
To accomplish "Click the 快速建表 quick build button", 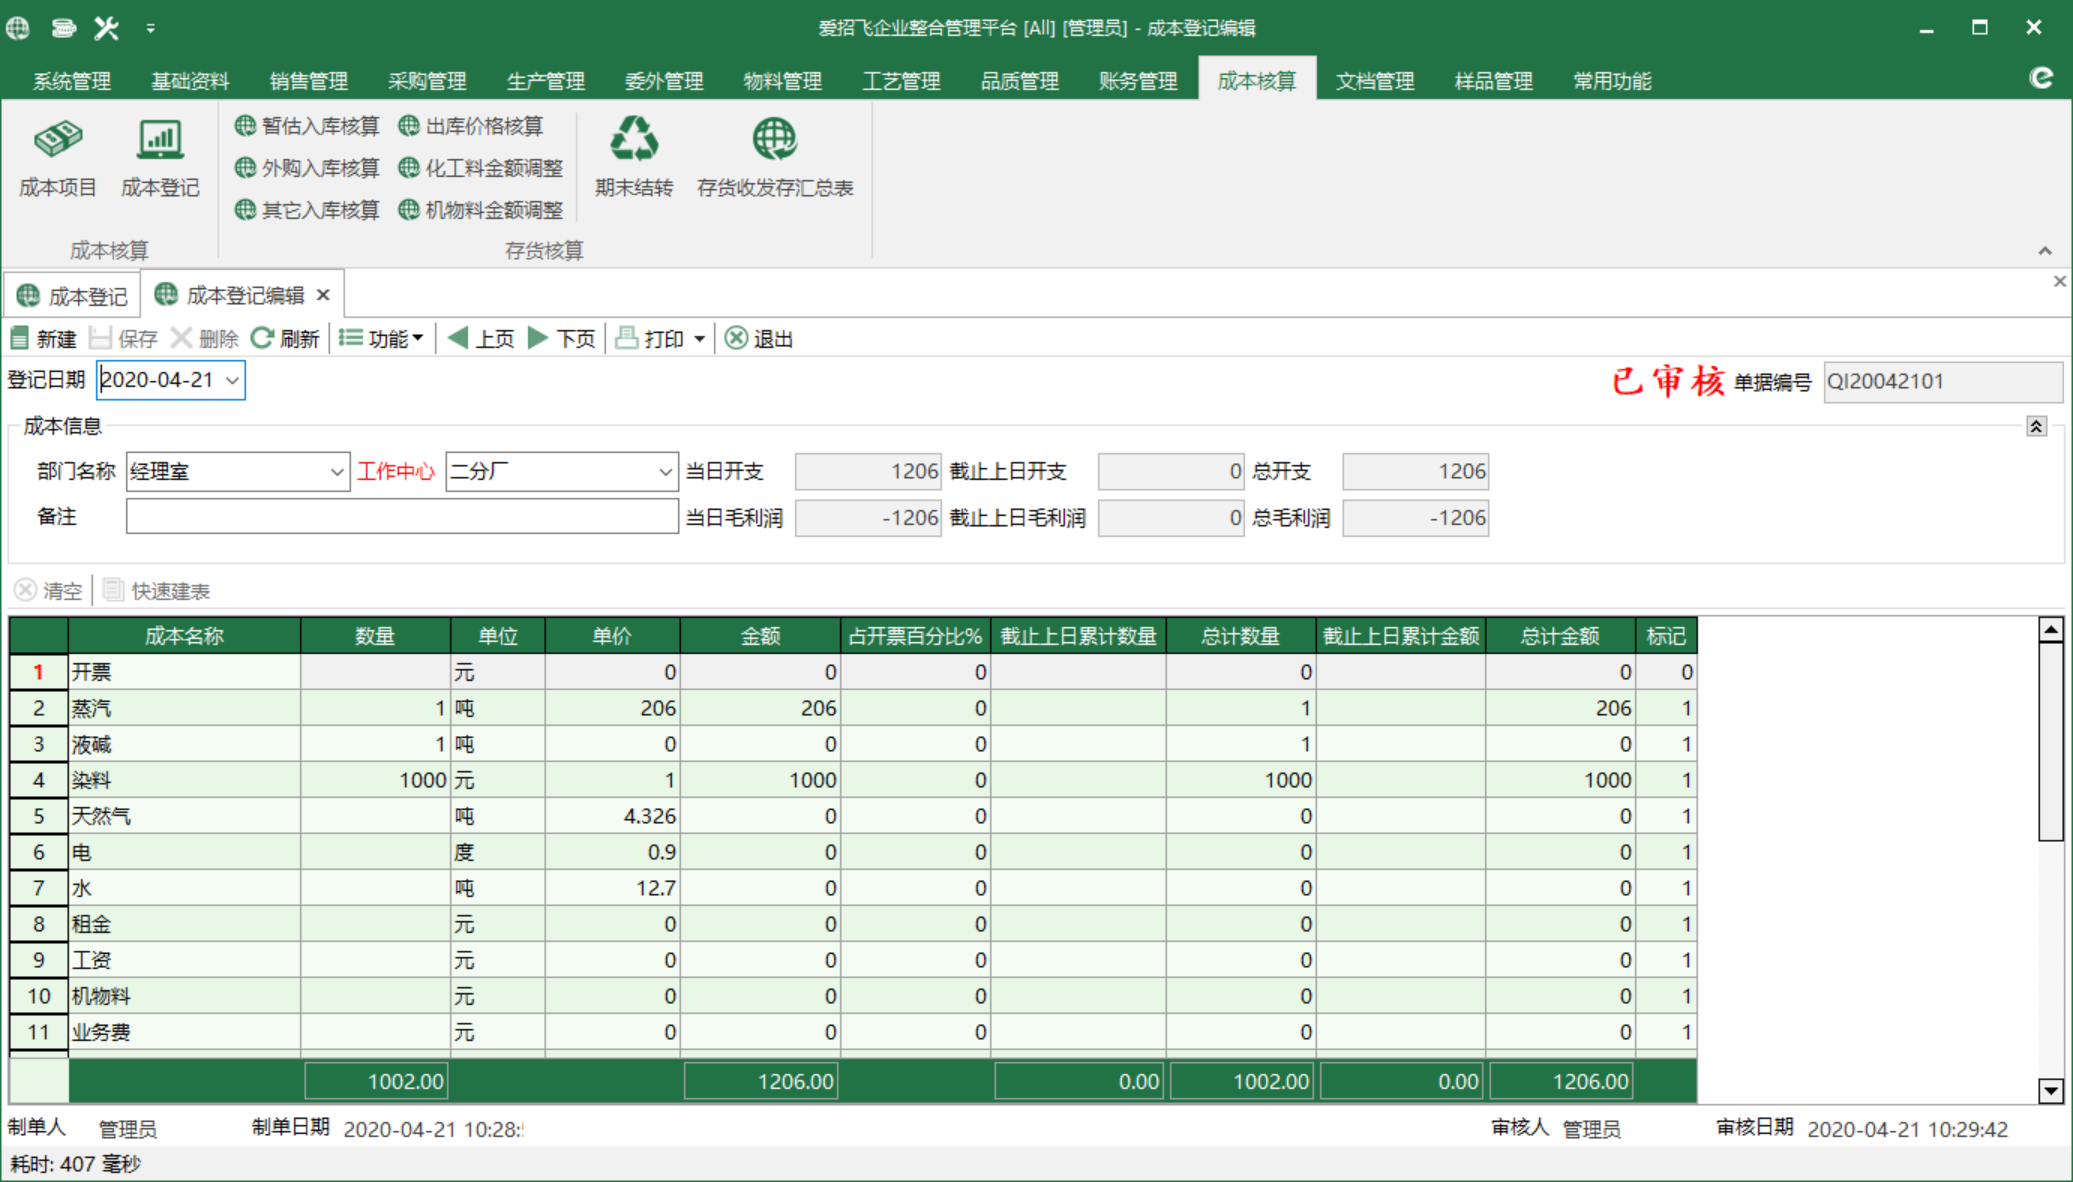I will (156, 591).
